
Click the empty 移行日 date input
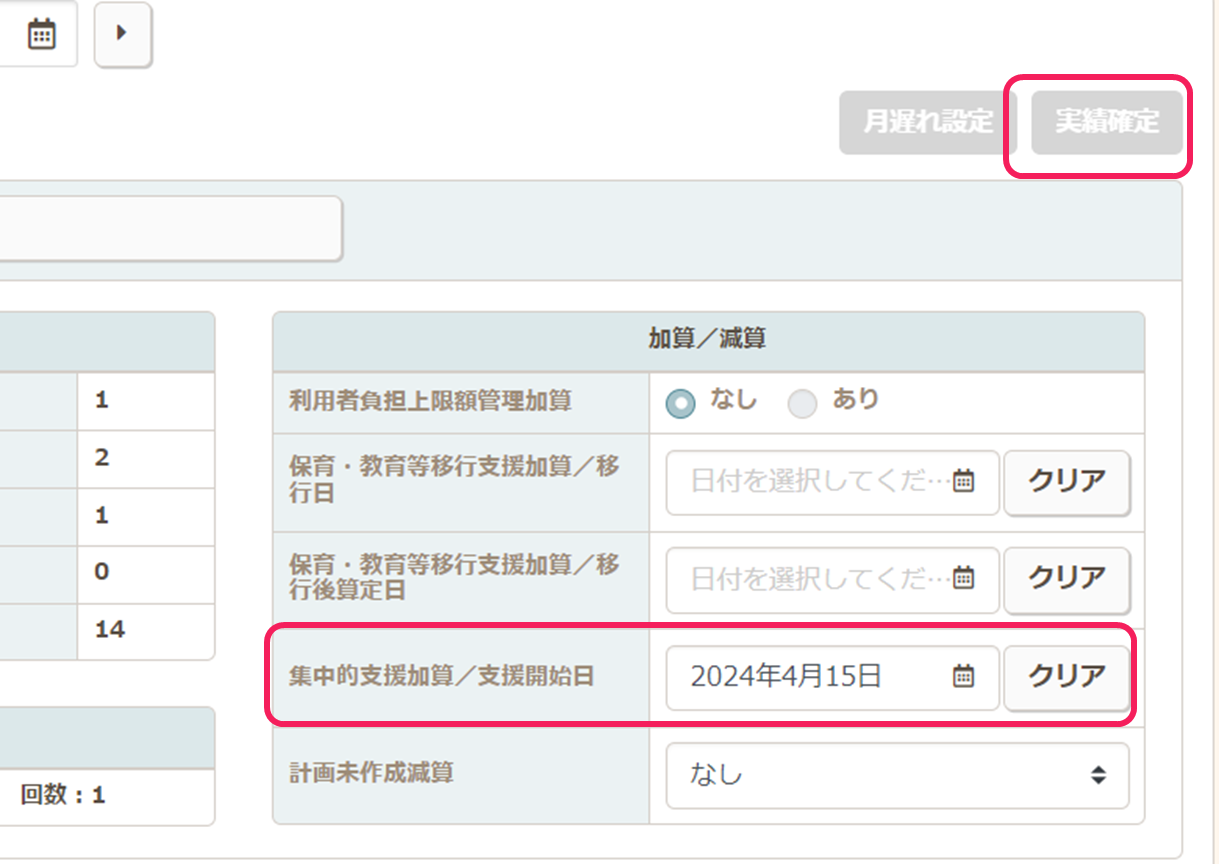(815, 482)
